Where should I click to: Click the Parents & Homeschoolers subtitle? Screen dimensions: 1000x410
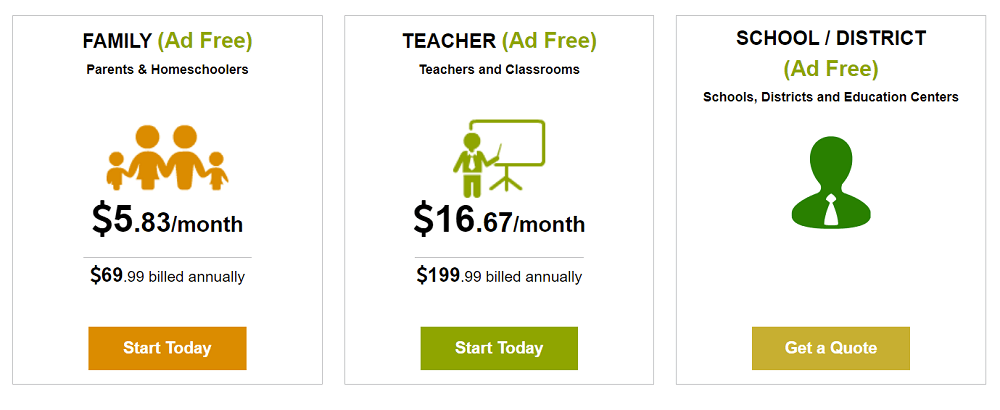167,70
